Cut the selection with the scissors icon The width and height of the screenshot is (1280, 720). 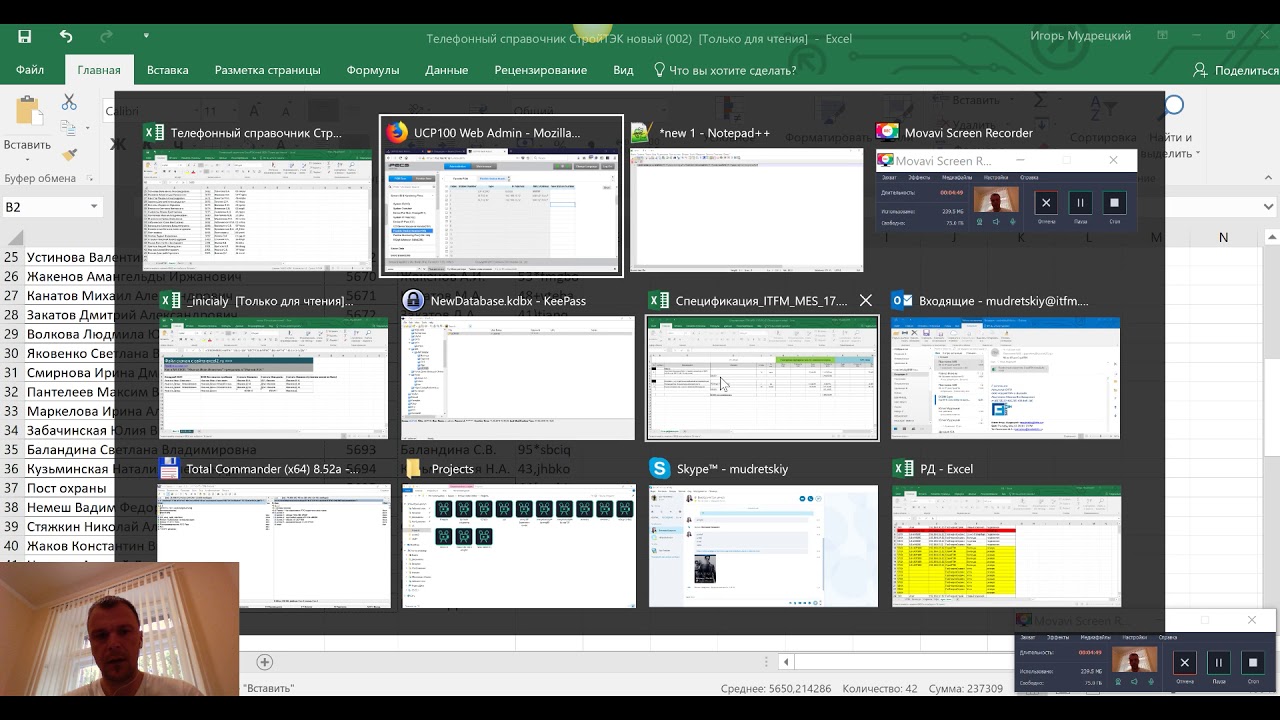[x=69, y=102]
